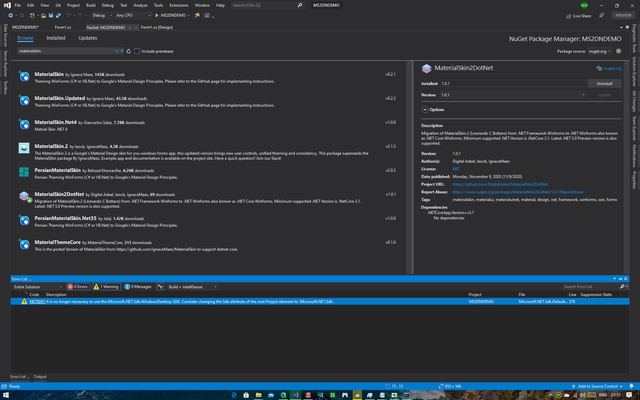Click the Undo toolbar icon
The height and width of the screenshot is (400, 640).
pos(68,16)
